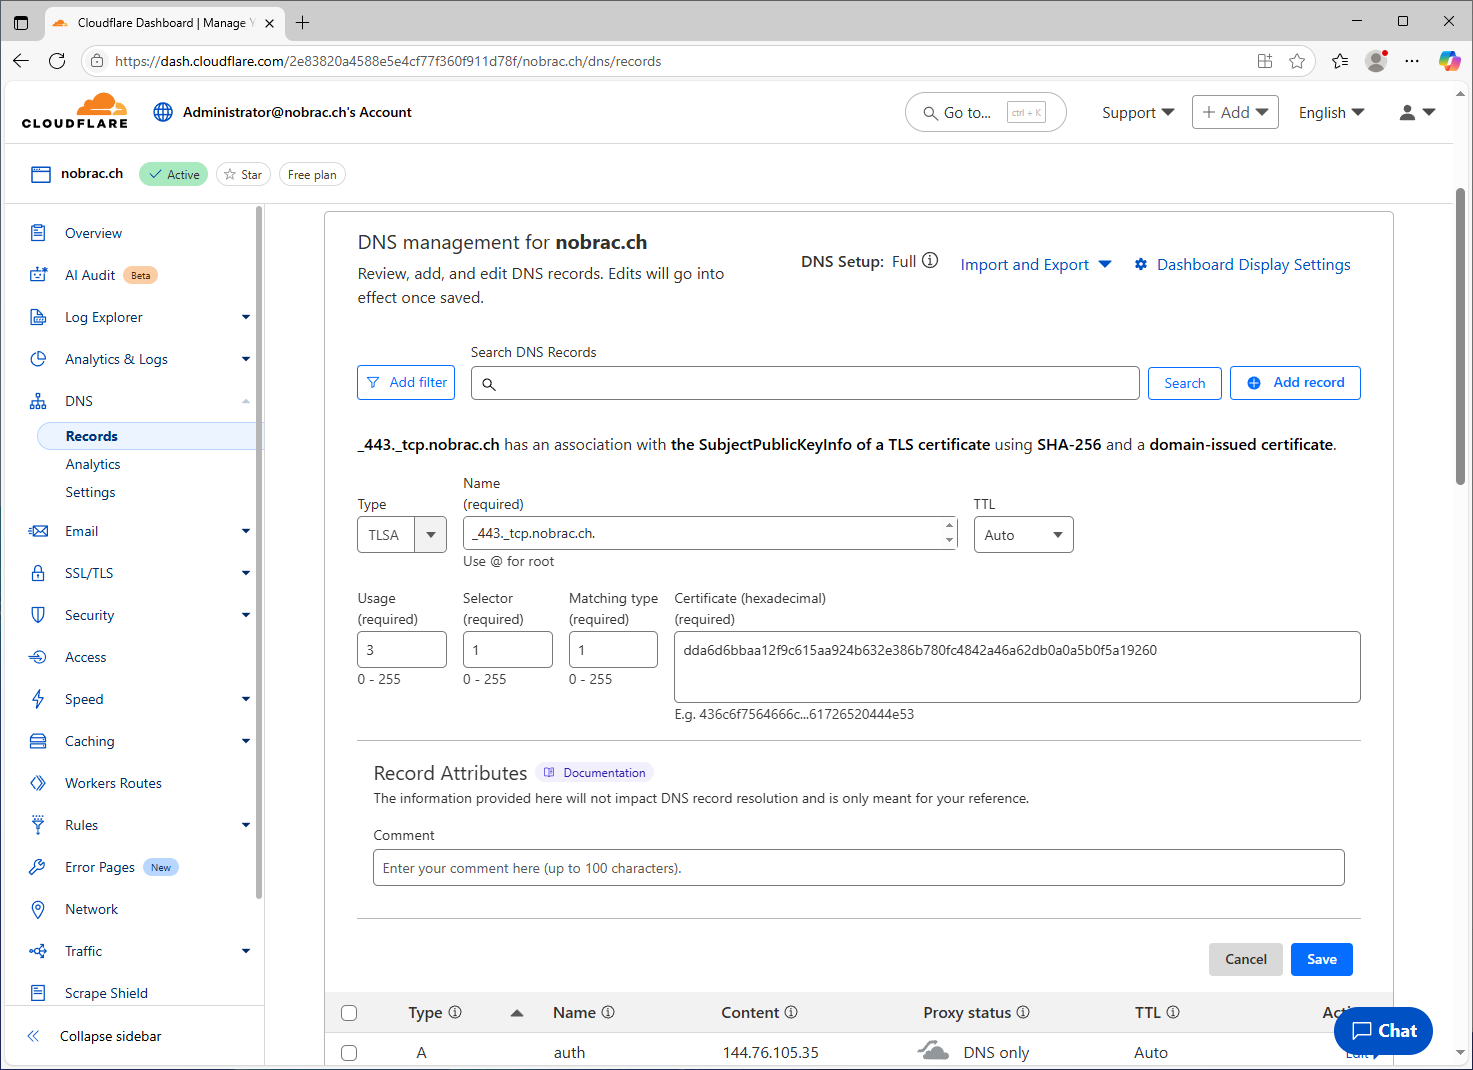Viewport: 1473px width, 1070px height.
Task: Click the Security shield icon
Action: pos(38,615)
